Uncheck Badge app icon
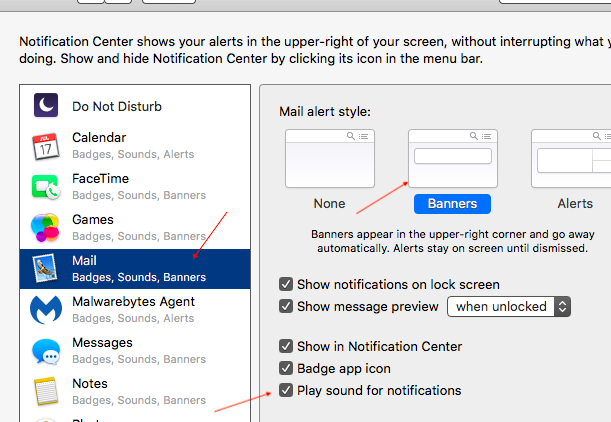Screen dimensions: 611x422 [x=286, y=368]
